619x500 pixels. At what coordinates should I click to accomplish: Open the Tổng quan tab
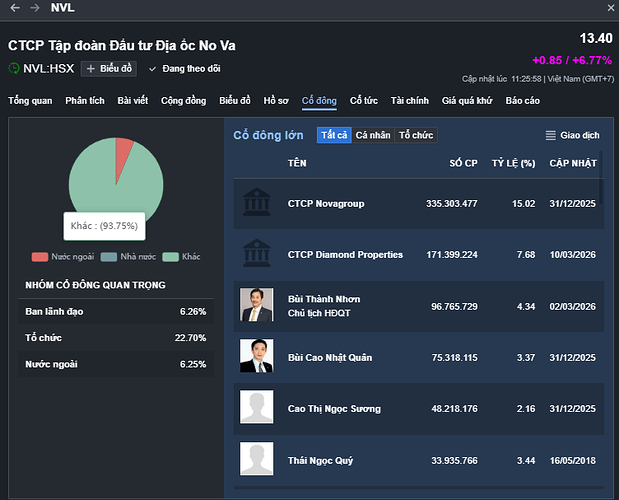(30, 101)
